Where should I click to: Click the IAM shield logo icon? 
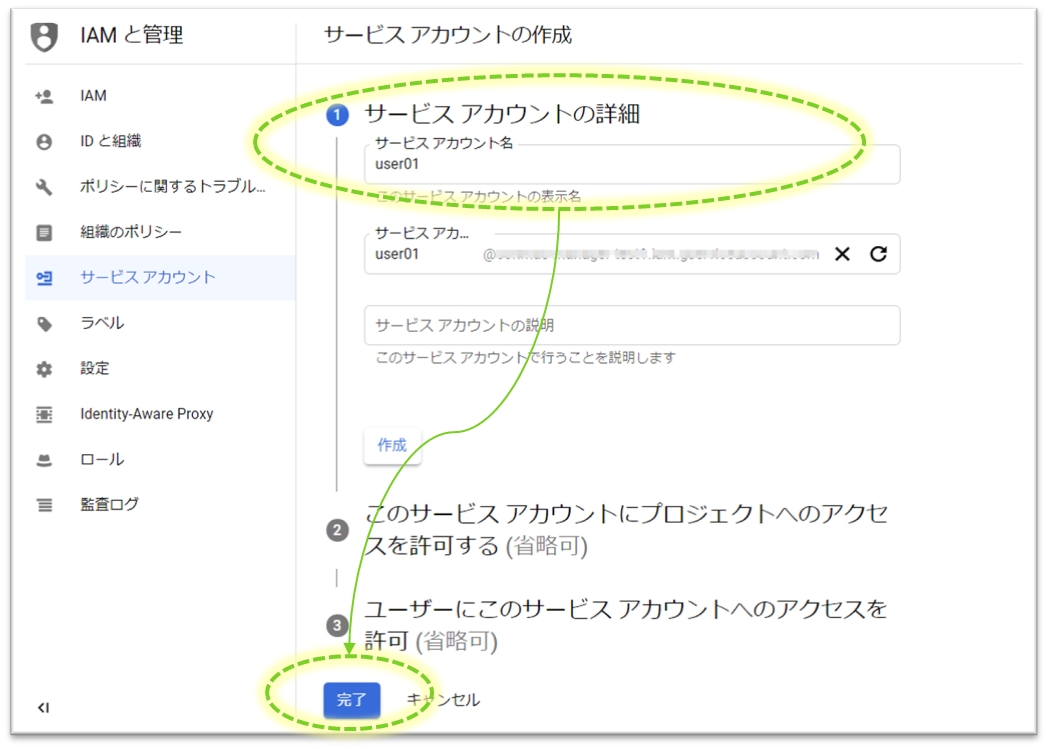44,37
